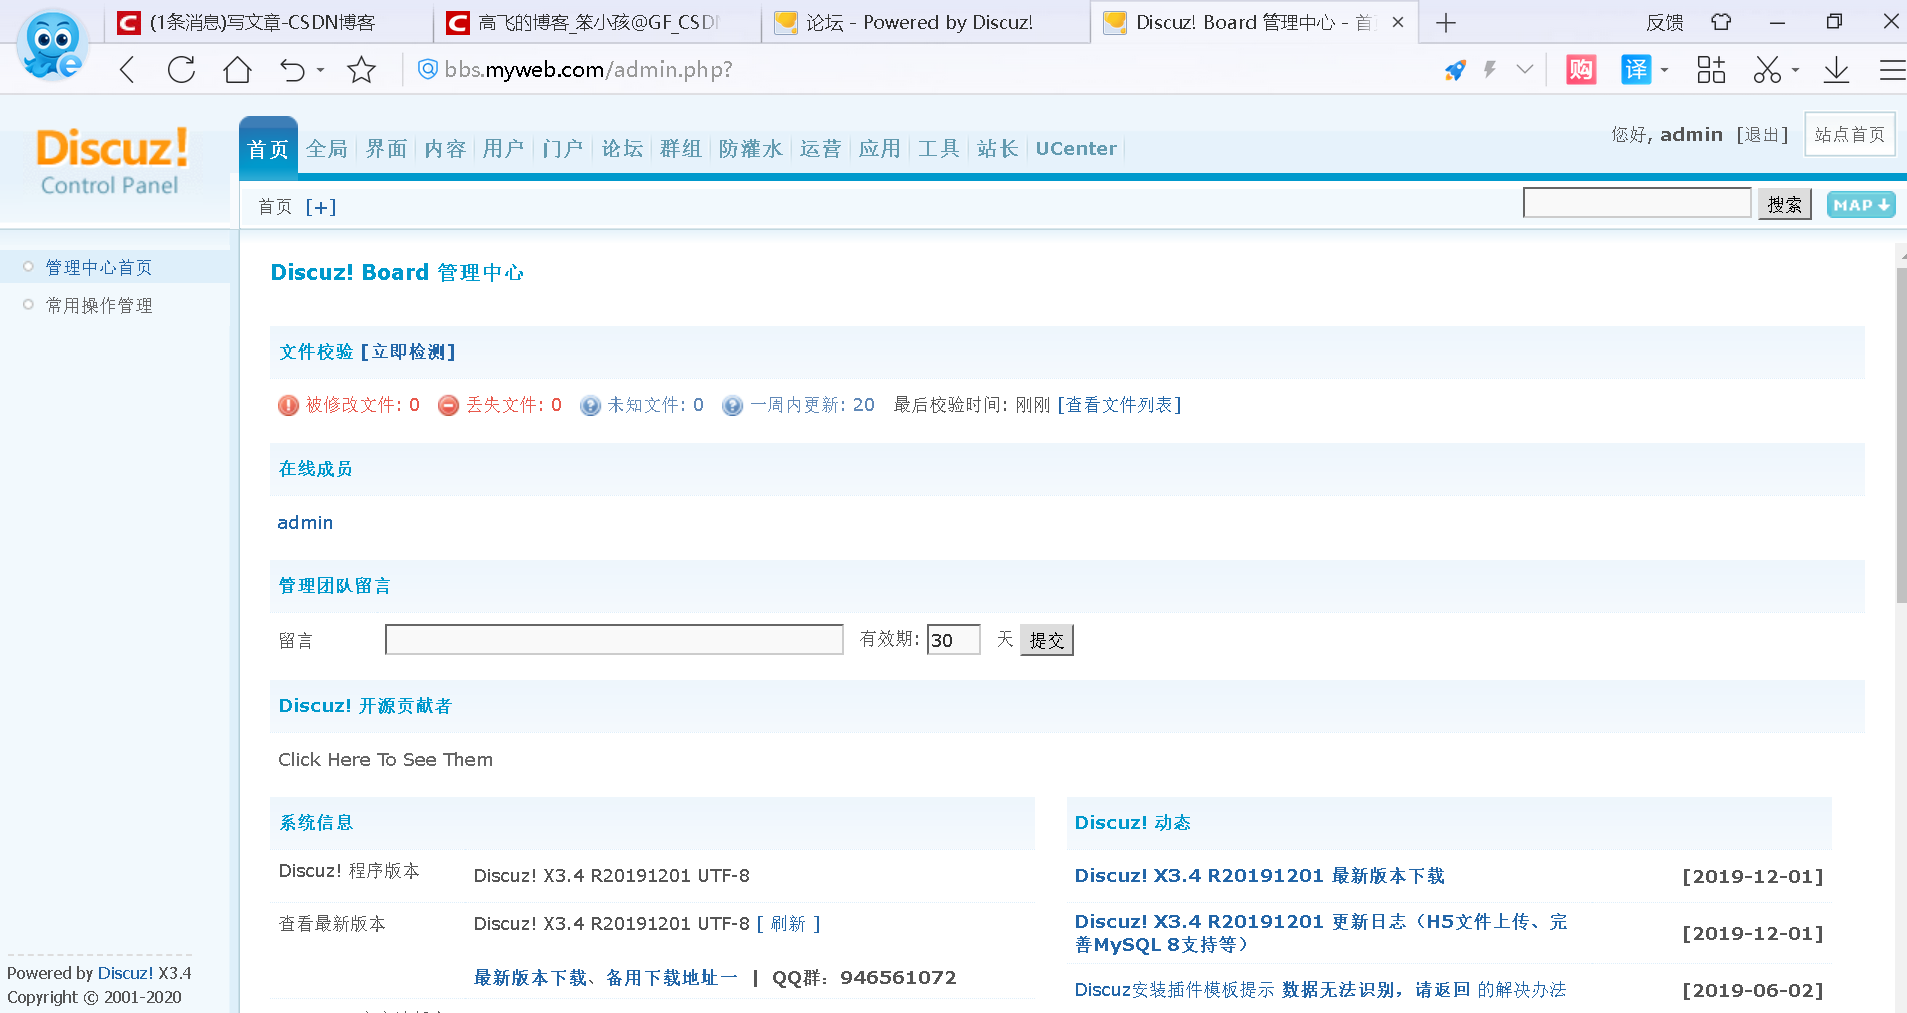Open the 内容 admin menu
Image resolution: width=1907 pixels, height=1013 pixels.
[x=445, y=149]
